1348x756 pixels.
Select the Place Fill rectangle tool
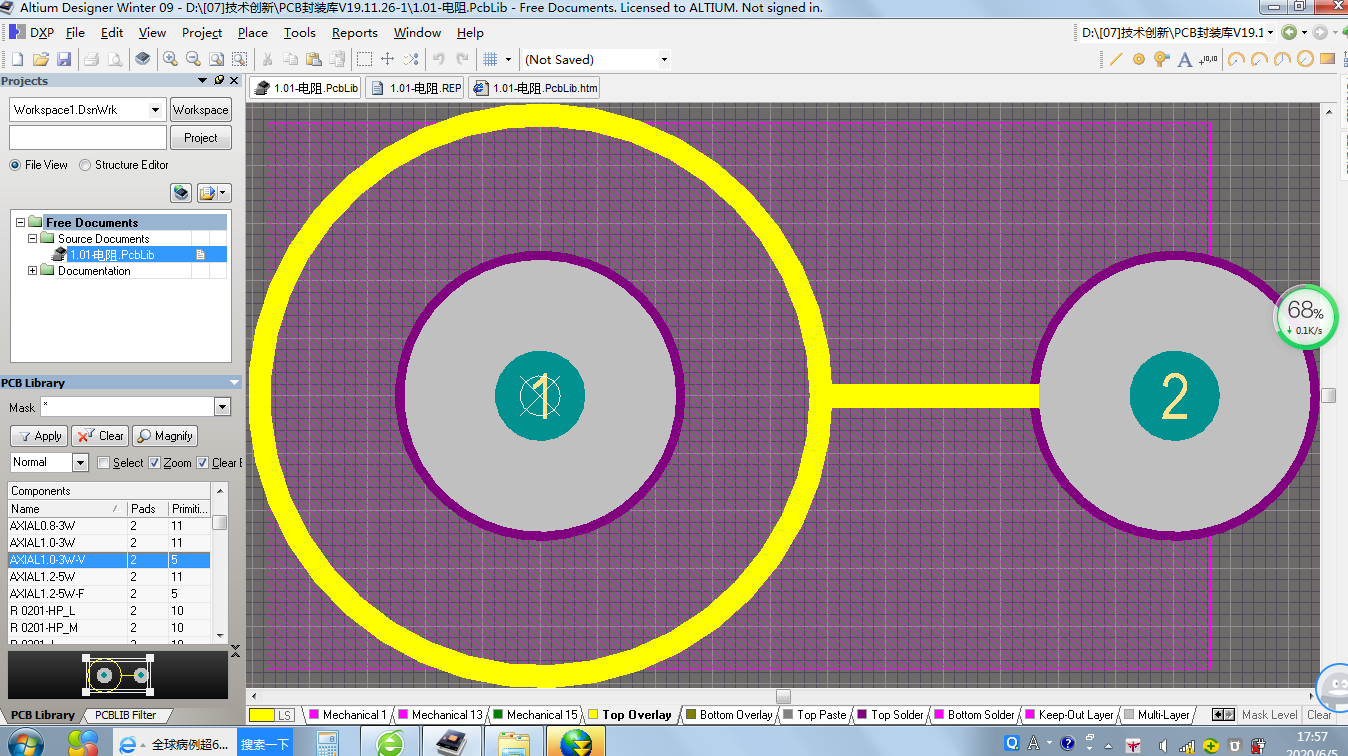pyautogui.click(x=1328, y=60)
